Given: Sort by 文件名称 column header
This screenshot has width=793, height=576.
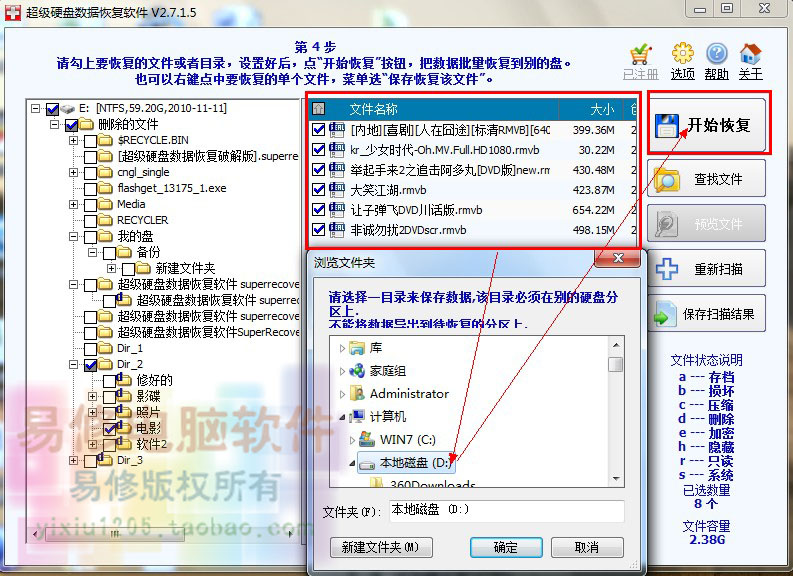Looking at the screenshot, I should click(373, 109).
